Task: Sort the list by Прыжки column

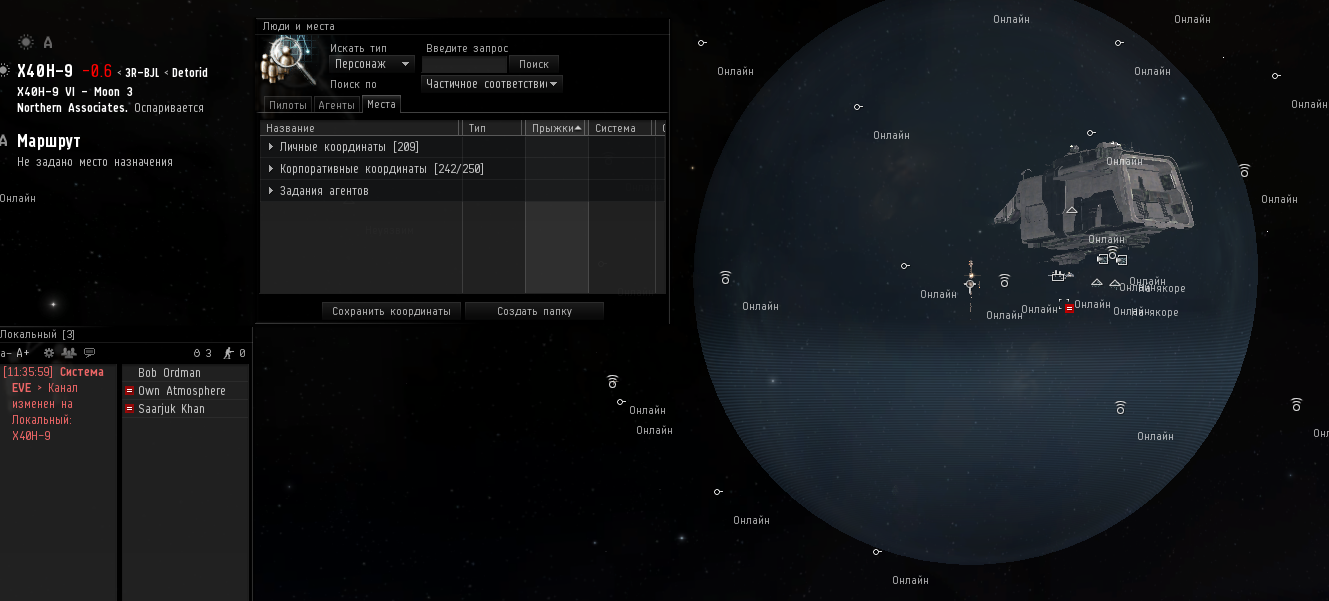Action: (x=556, y=128)
